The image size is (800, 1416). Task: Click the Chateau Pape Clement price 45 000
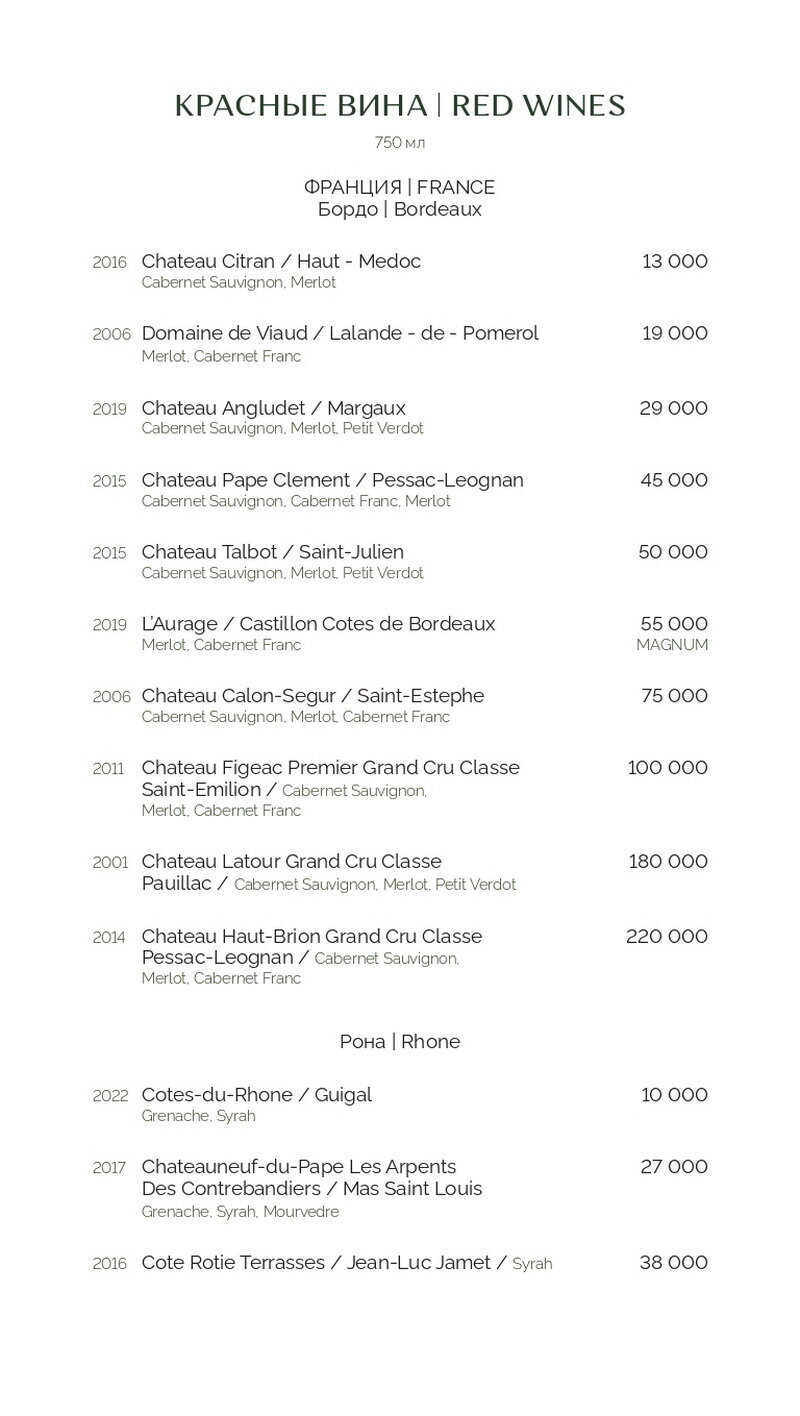pos(674,480)
